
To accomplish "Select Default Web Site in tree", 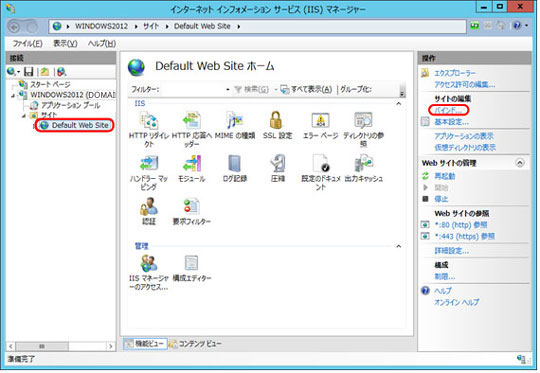I will click(x=80, y=125).
